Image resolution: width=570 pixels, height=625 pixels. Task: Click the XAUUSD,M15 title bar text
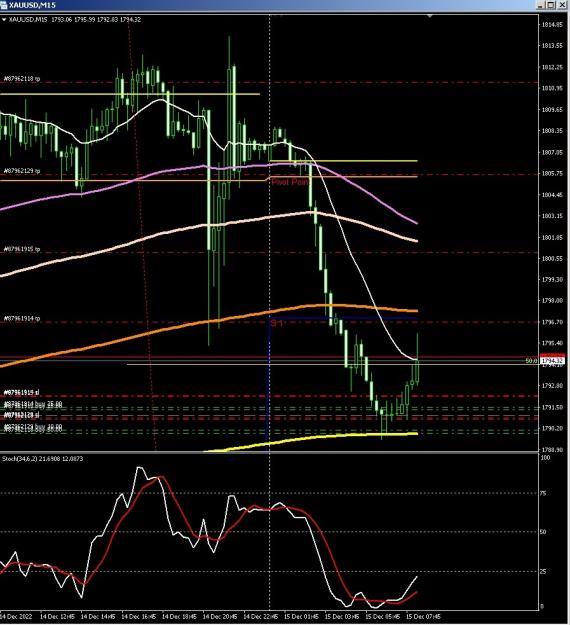pyautogui.click(x=32, y=5)
